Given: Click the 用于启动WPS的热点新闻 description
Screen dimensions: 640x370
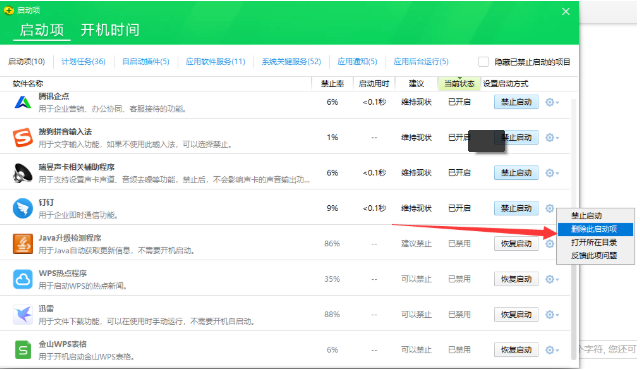Looking at the screenshot, I should point(82,286).
